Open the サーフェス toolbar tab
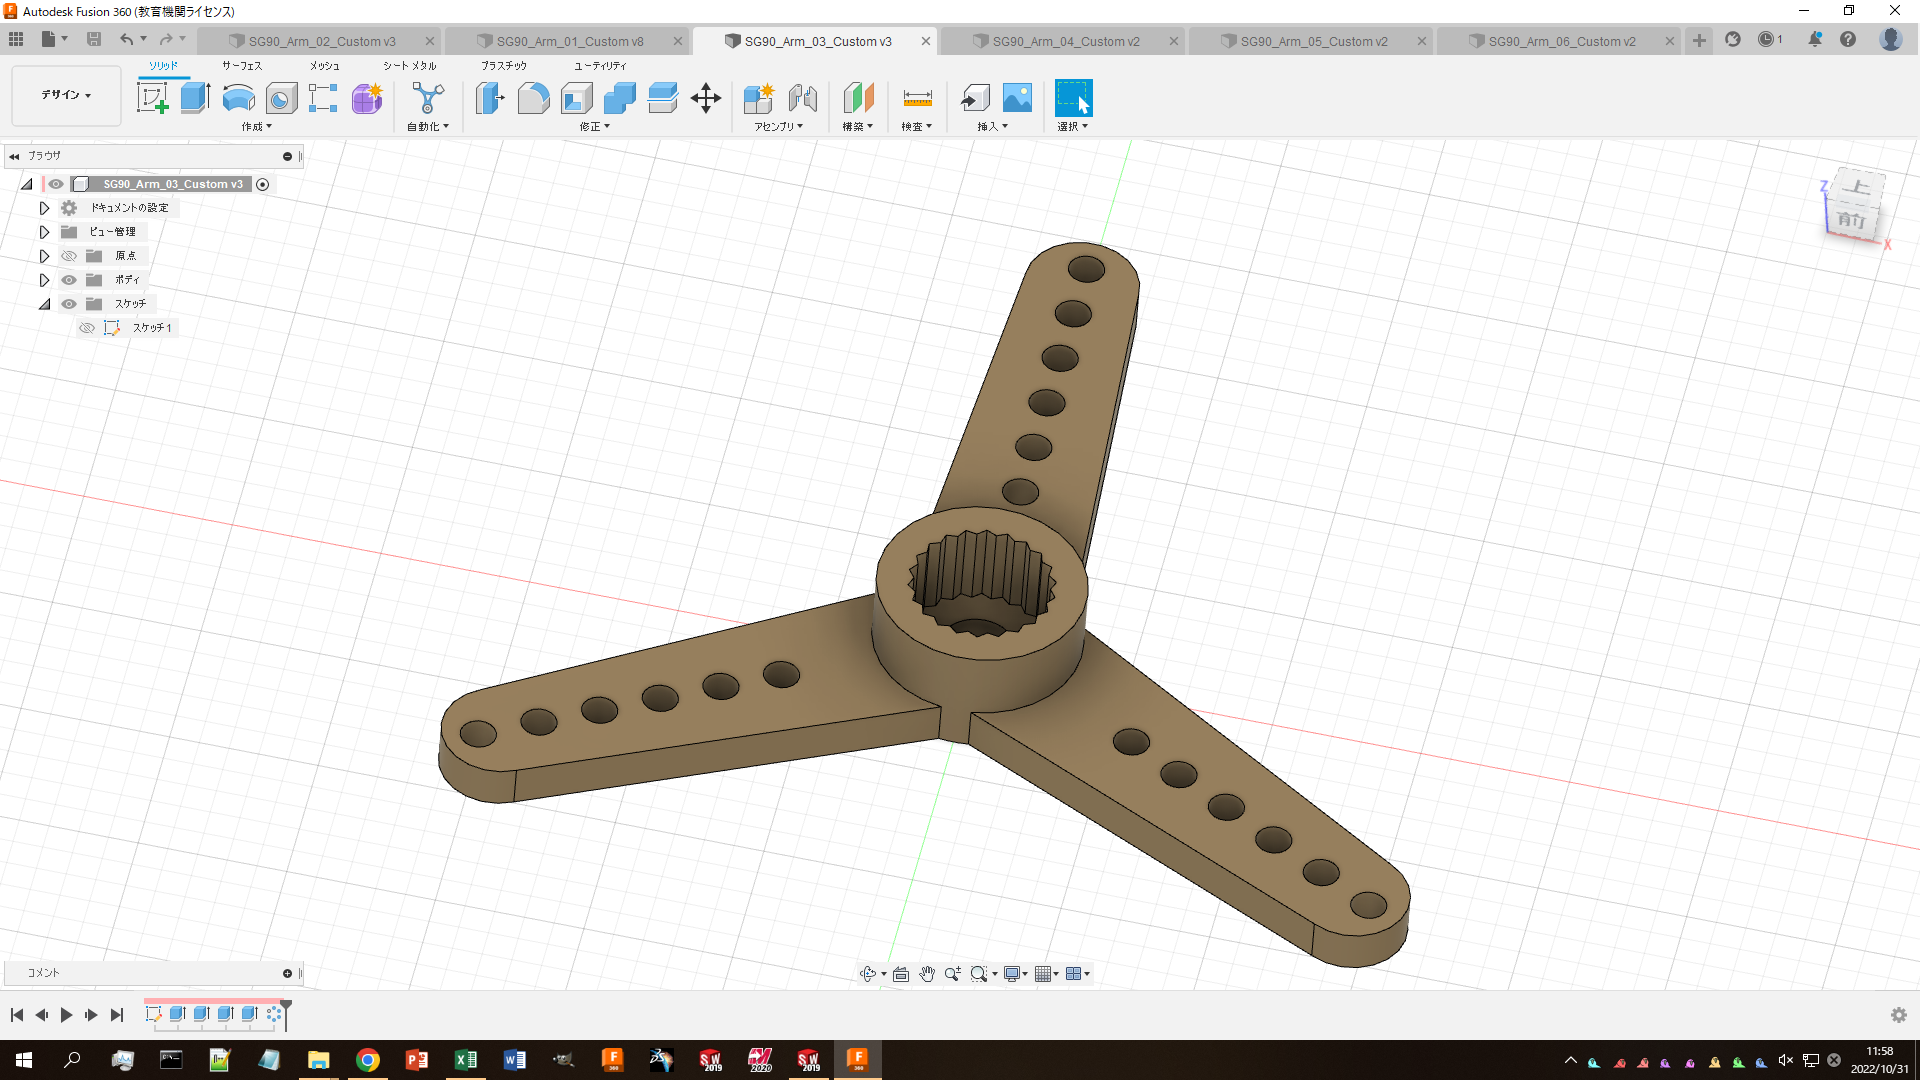Screen dimensions: 1920x1080 (242, 65)
